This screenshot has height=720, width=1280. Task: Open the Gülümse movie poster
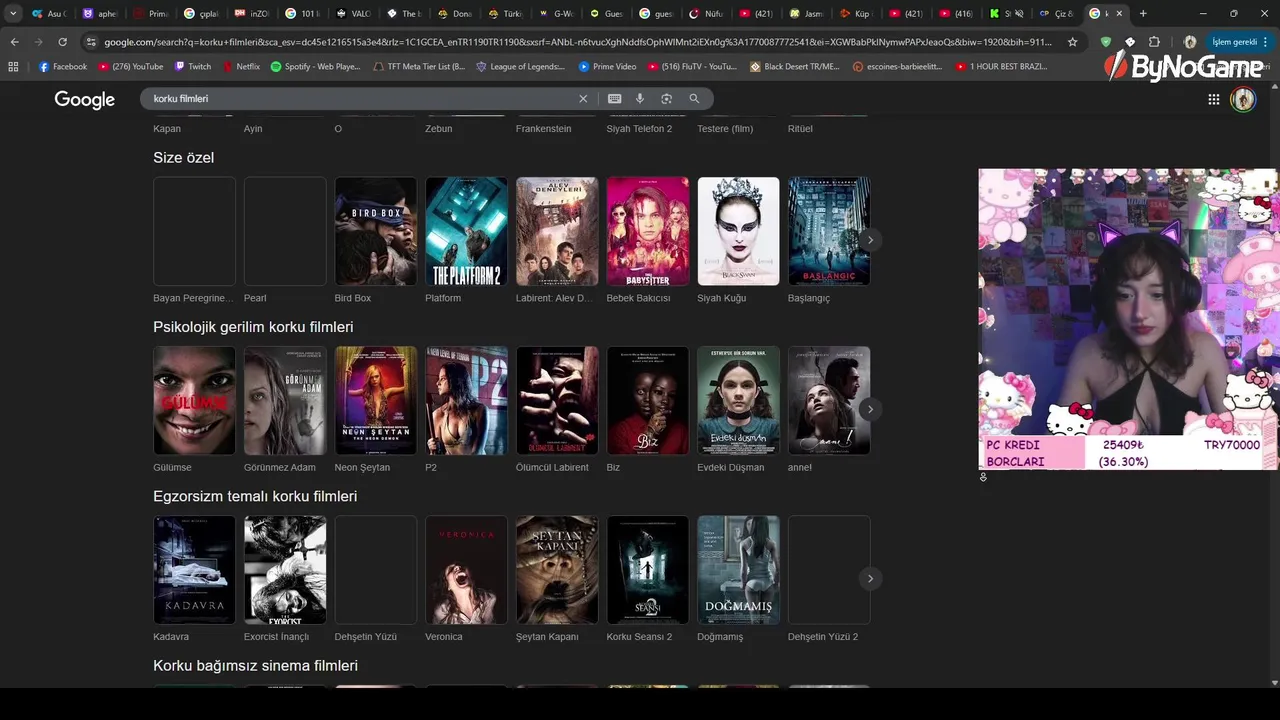pos(194,400)
